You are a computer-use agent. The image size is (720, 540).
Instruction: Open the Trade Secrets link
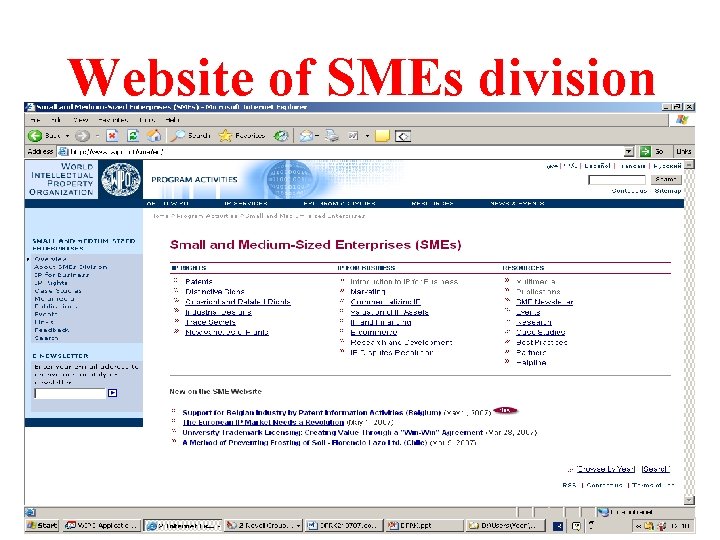coord(210,322)
